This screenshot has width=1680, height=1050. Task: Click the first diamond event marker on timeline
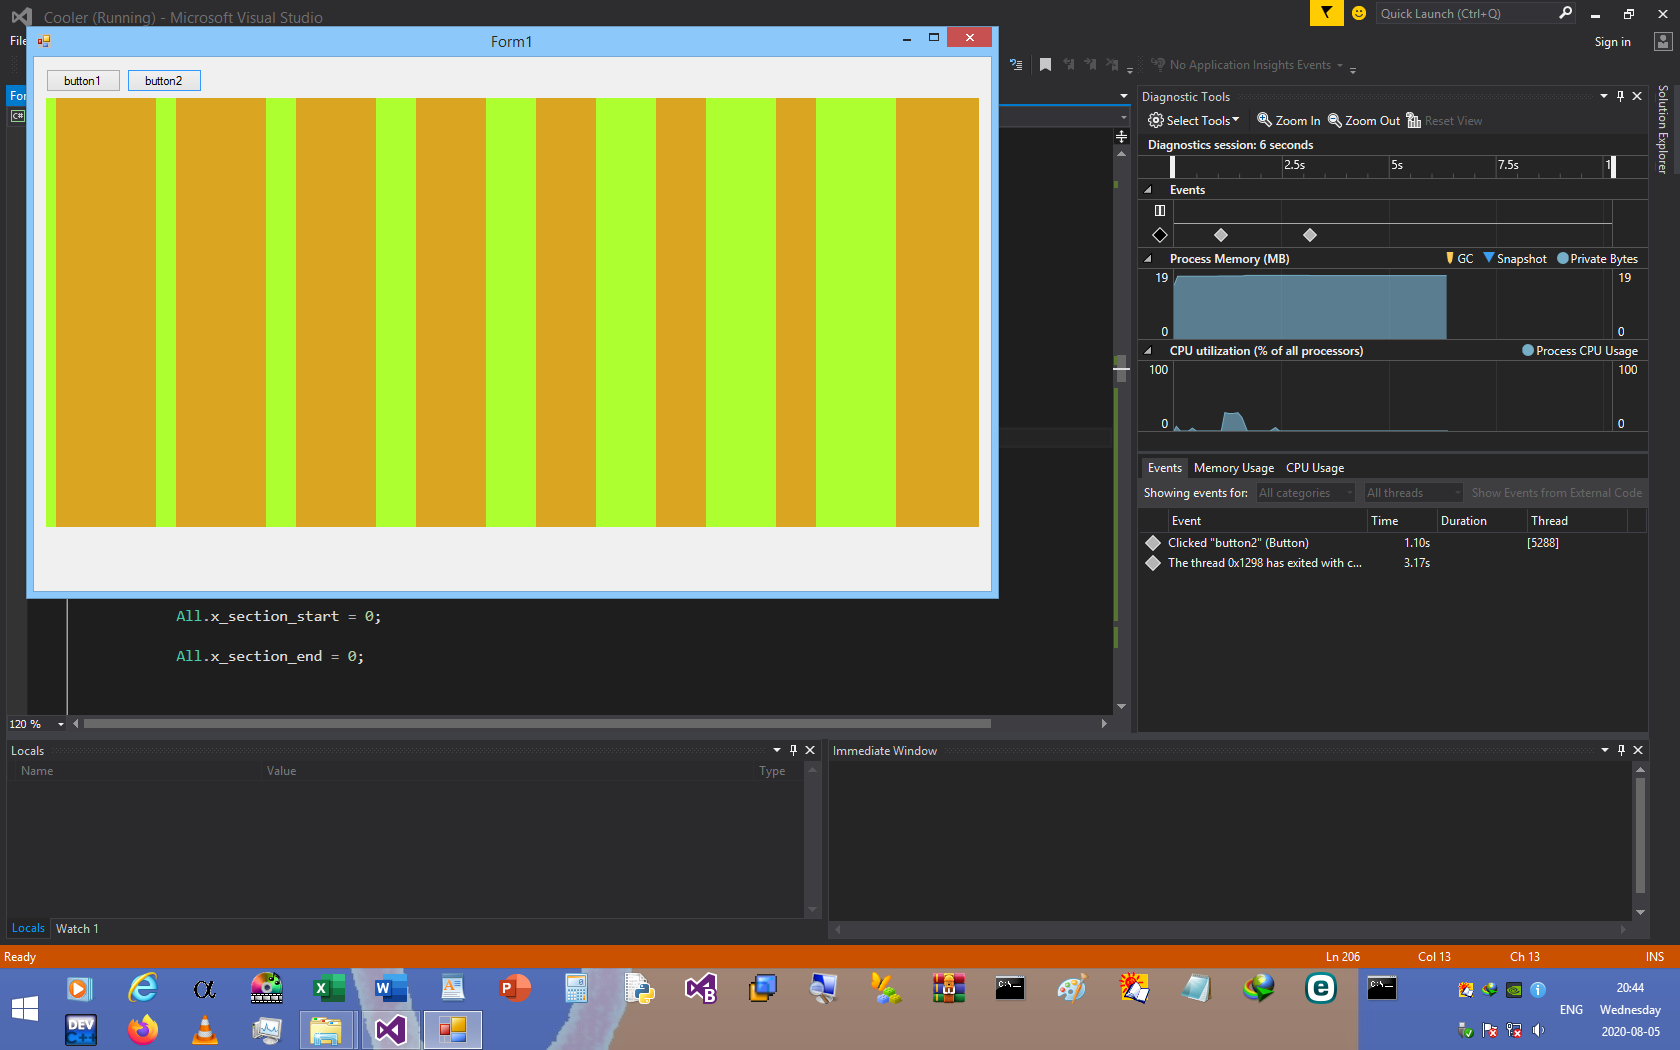[1221, 235]
